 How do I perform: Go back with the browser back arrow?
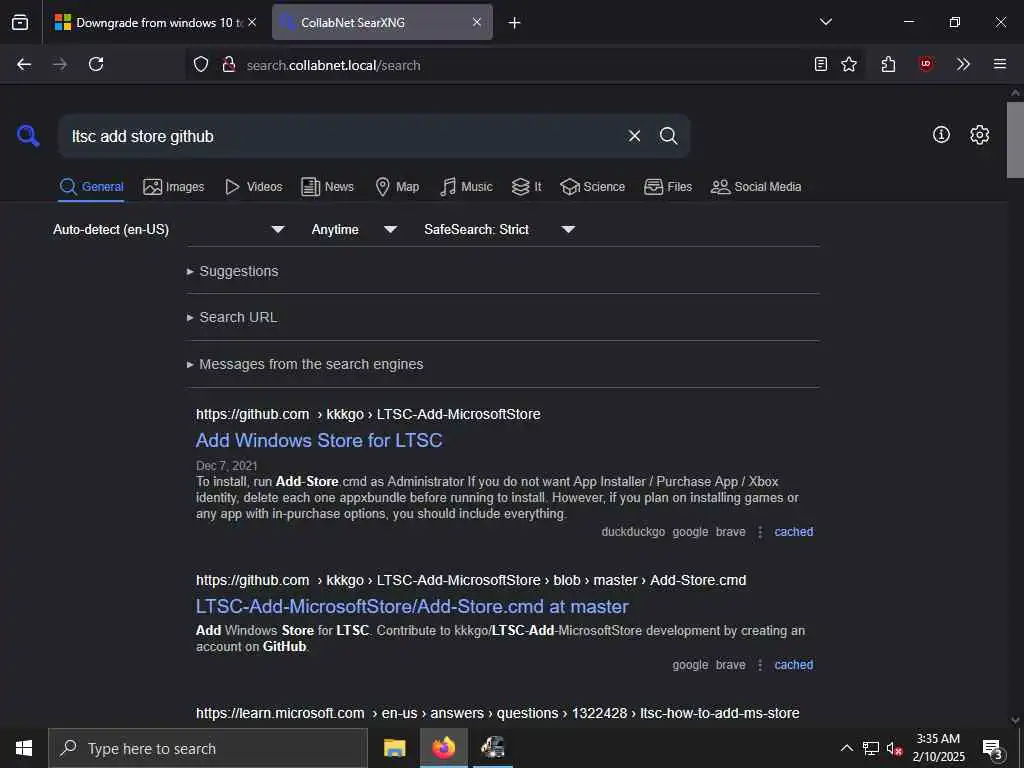(24, 64)
